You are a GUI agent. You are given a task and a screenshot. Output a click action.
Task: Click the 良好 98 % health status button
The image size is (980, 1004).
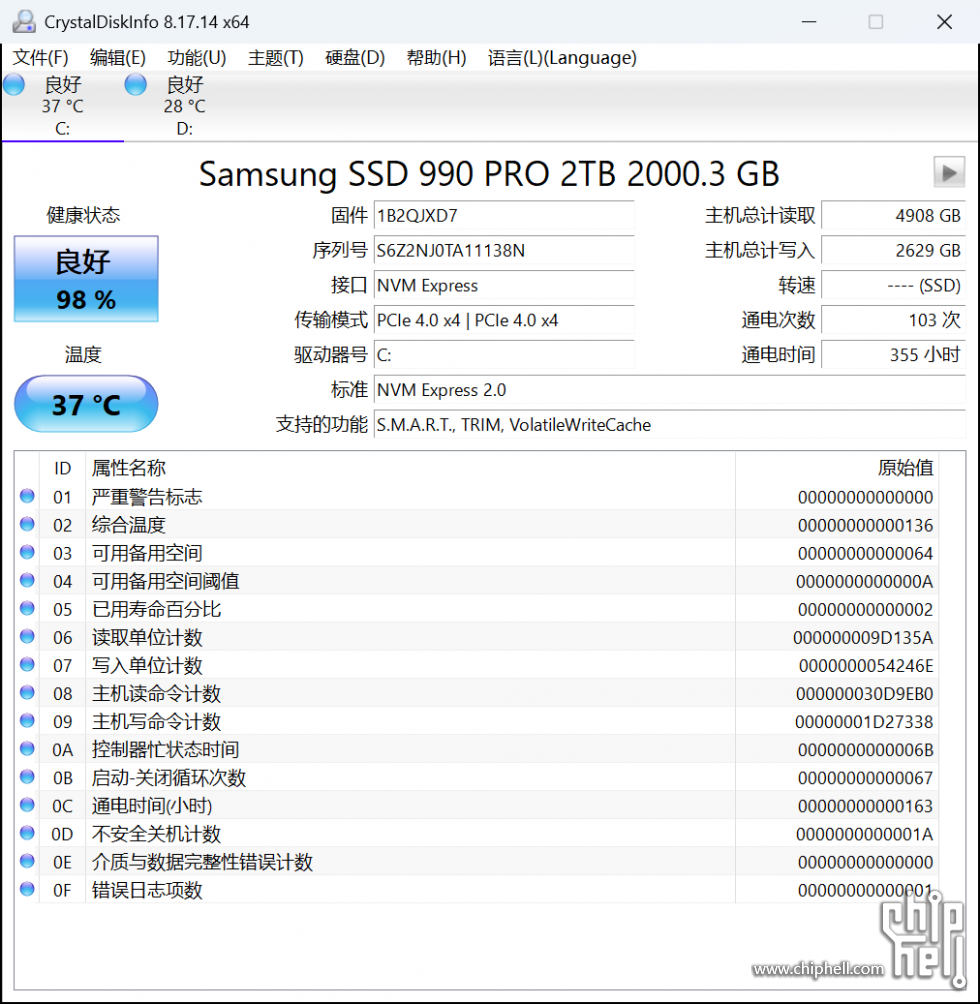click(x=86, y=279)
